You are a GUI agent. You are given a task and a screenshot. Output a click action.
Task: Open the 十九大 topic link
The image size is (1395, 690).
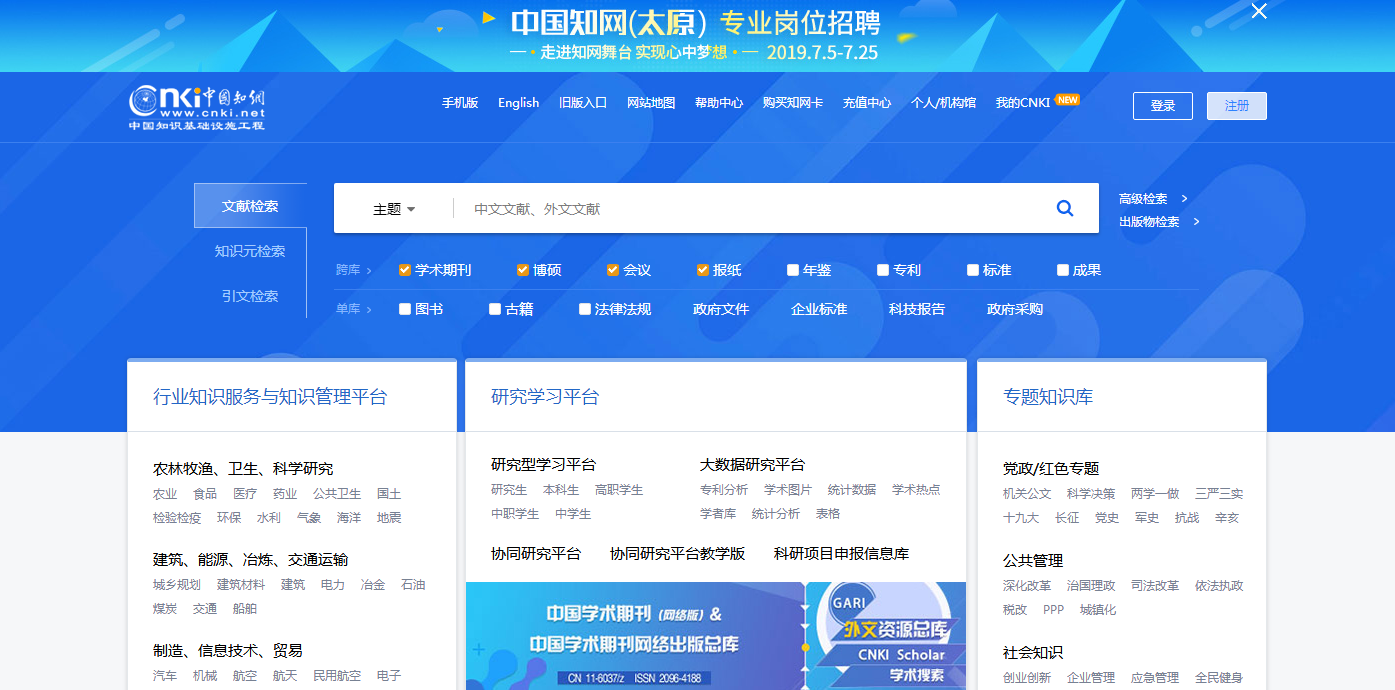(1021, 518)
